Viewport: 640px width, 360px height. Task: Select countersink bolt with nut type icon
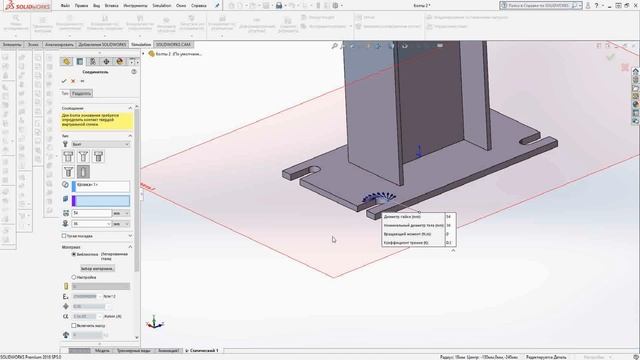(83, 156)
